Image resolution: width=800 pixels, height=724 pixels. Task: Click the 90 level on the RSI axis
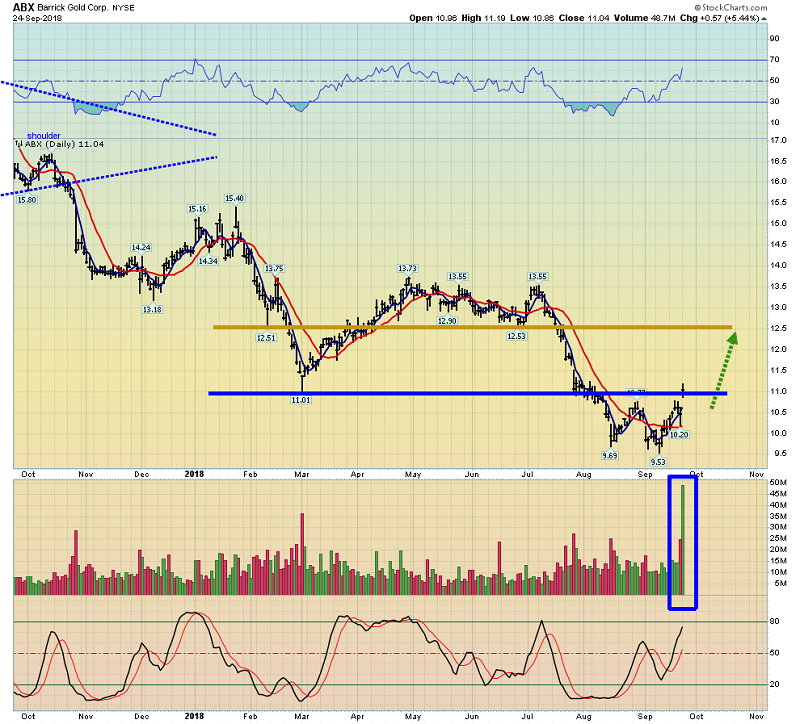[774, 38]
